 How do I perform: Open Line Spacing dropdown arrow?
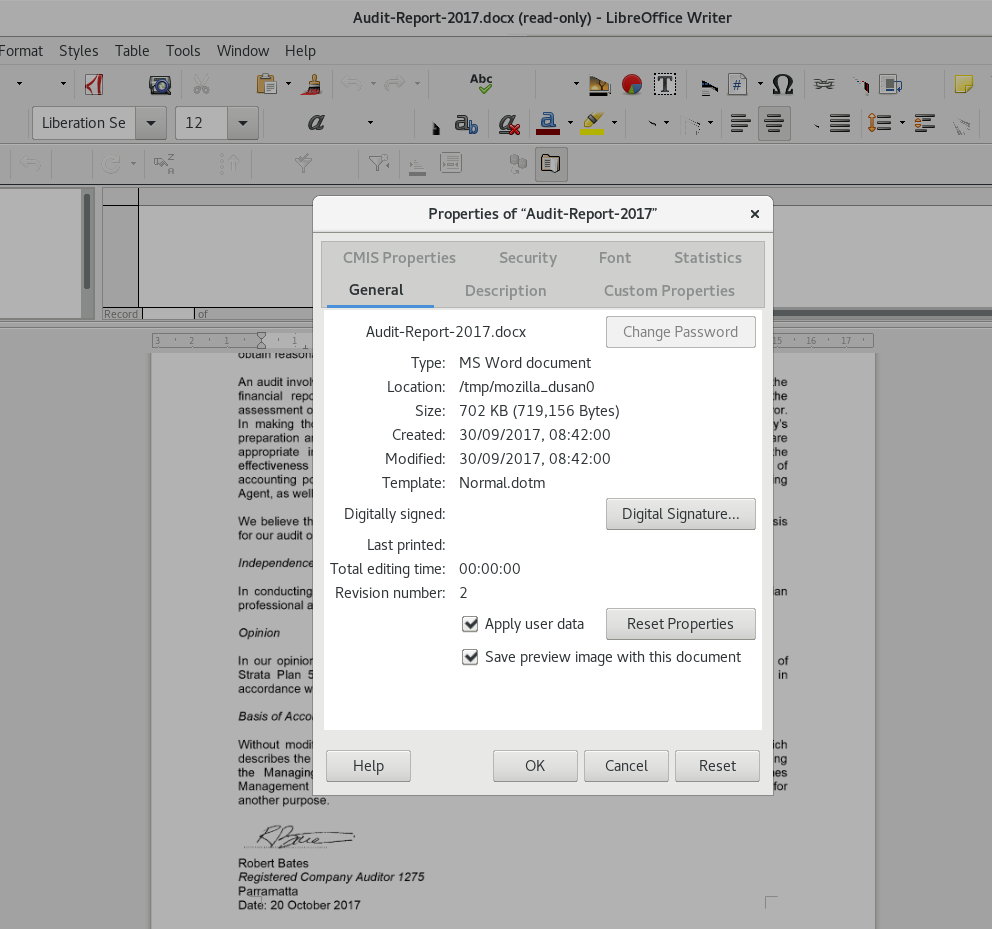point(902,123)
